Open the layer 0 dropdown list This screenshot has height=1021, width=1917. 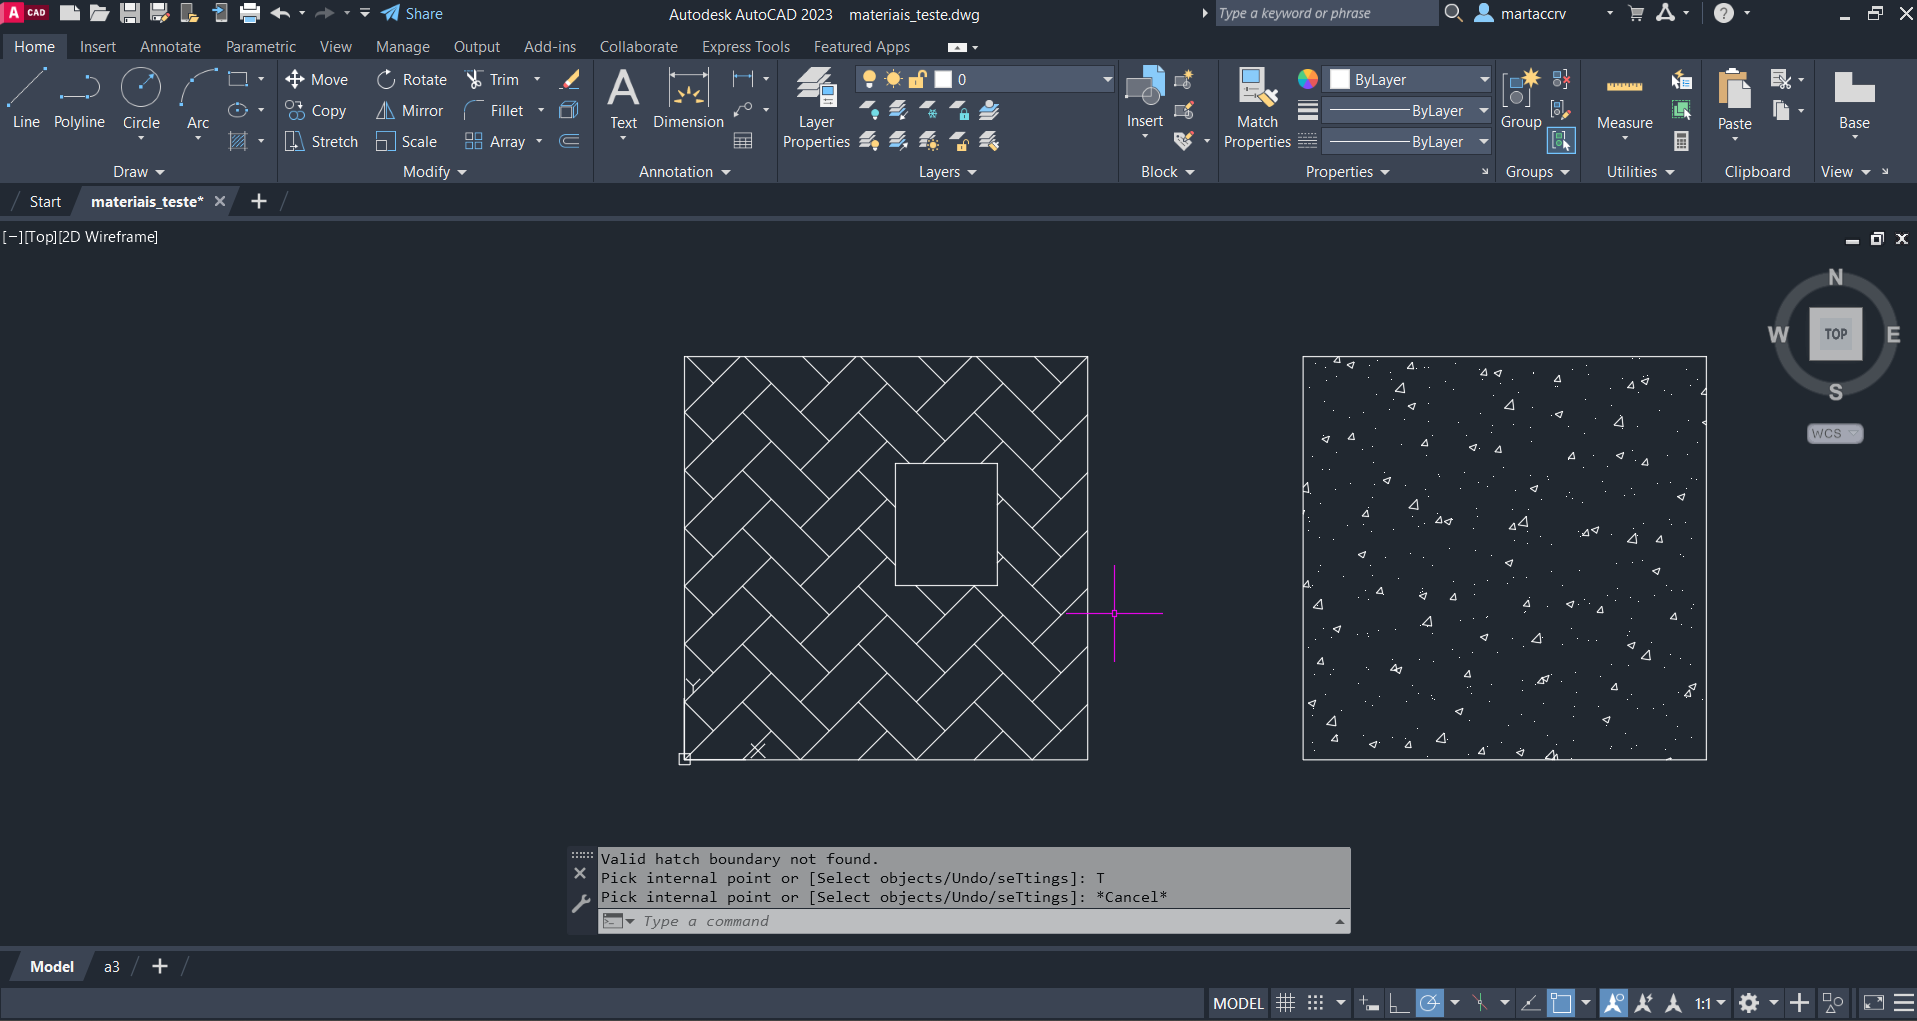(1107, 80)
